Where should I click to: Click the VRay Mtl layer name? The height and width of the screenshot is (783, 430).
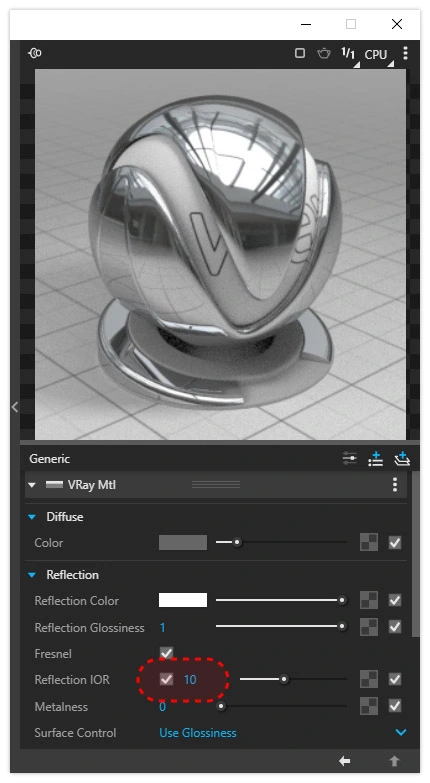tap(92, 485)
